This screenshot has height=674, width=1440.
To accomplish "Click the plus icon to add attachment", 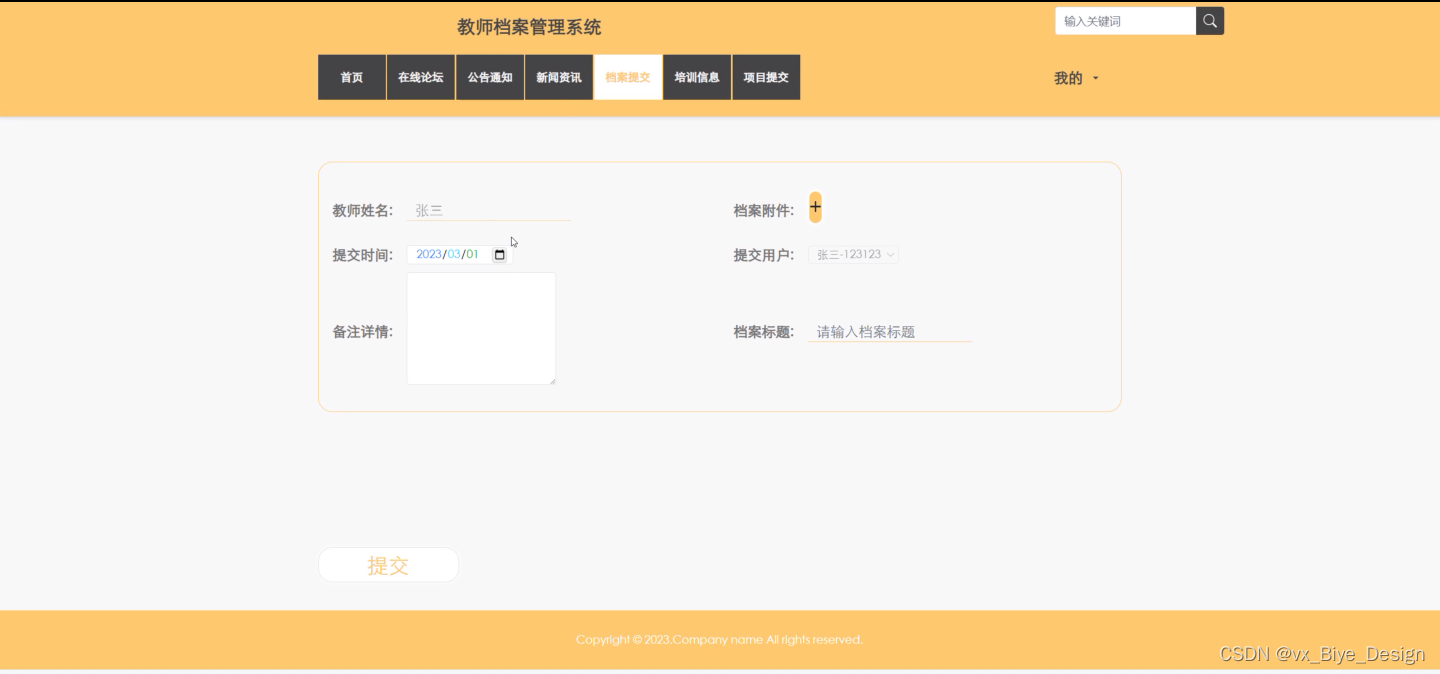I will pyautogui.click(x=815, y=207).
